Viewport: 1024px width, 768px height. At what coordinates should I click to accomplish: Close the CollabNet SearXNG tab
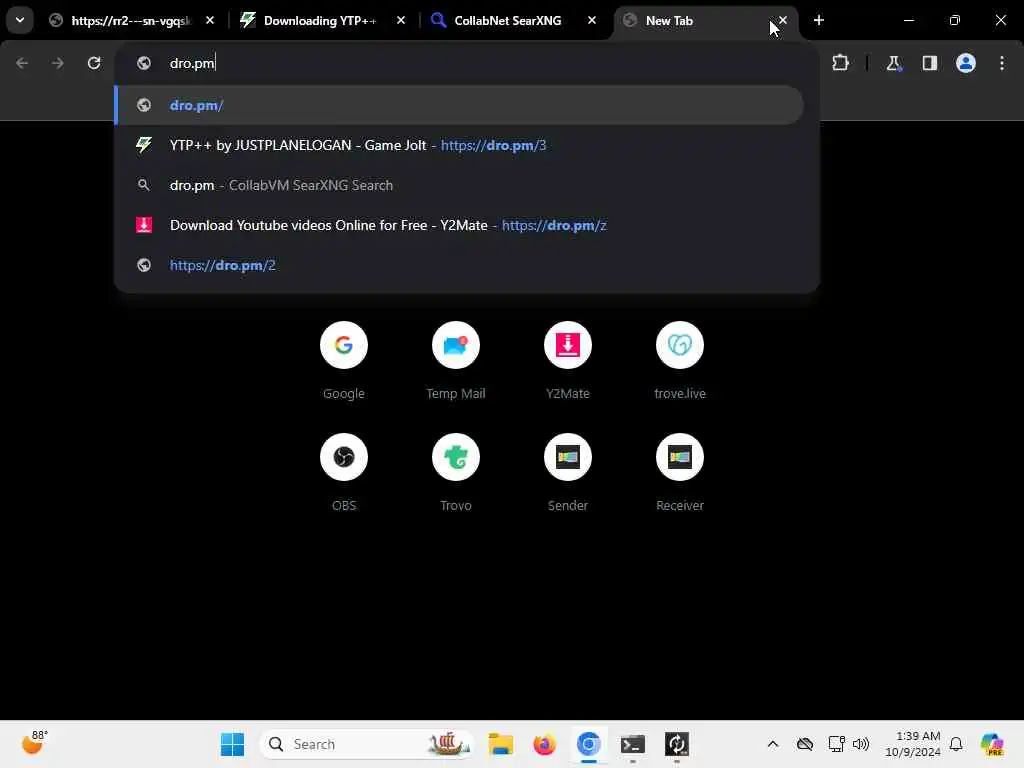(592, 20)
